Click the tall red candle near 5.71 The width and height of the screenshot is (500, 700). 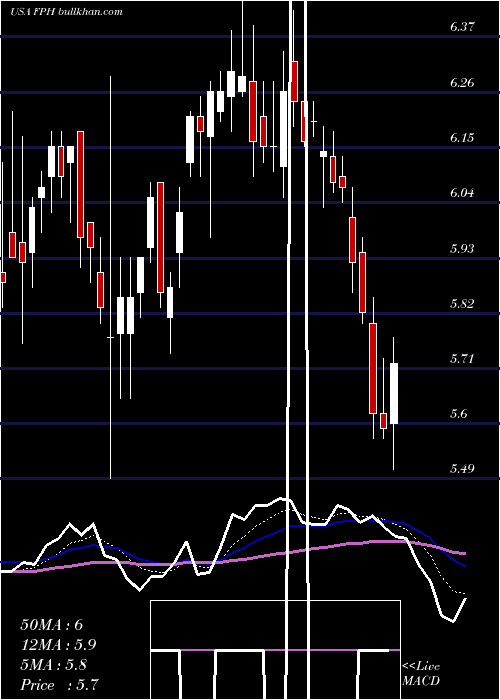[x=373, y=368]
